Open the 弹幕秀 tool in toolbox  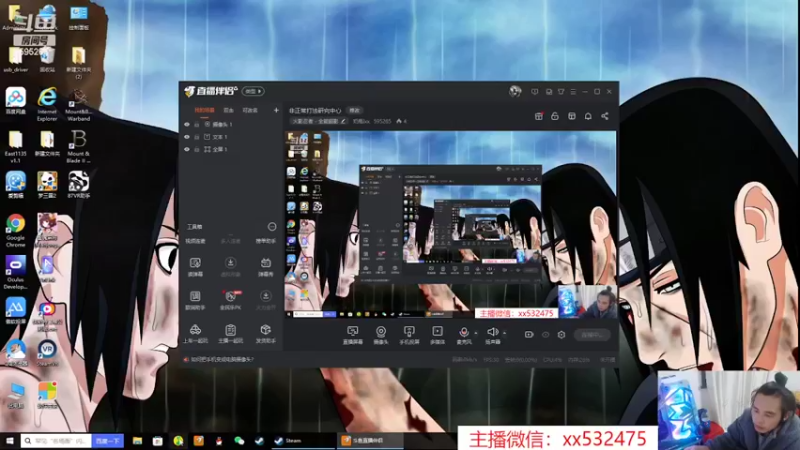tap(266, 267)
